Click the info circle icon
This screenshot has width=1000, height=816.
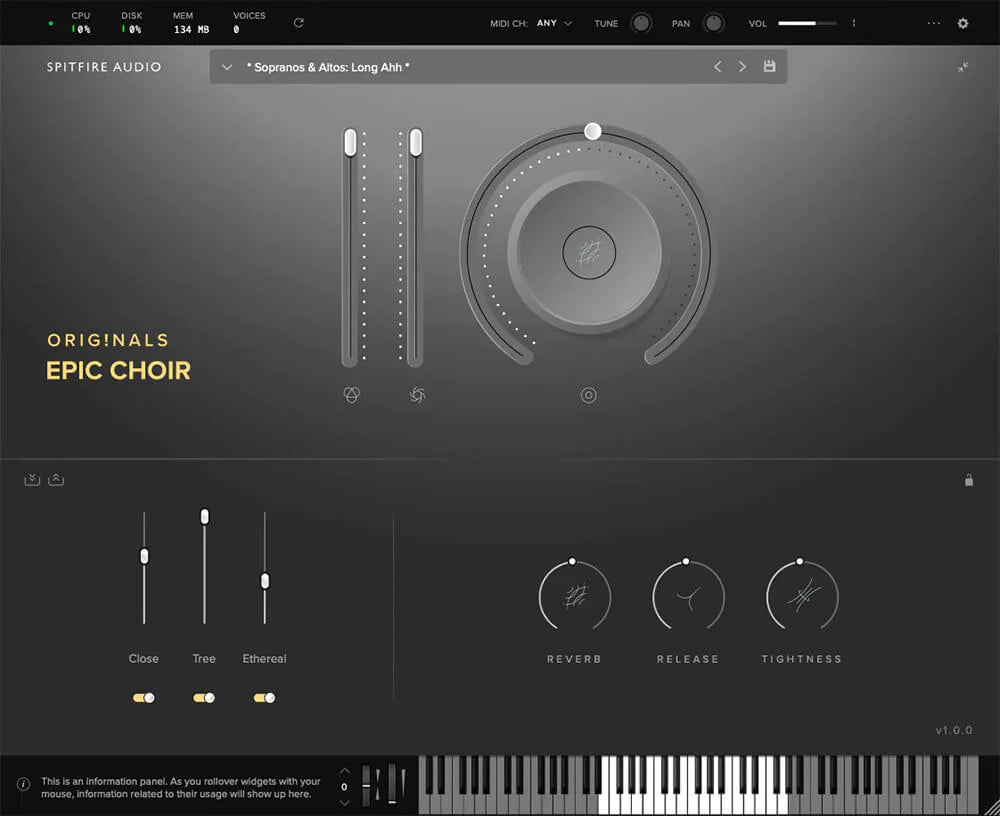(x=23, y=784)
